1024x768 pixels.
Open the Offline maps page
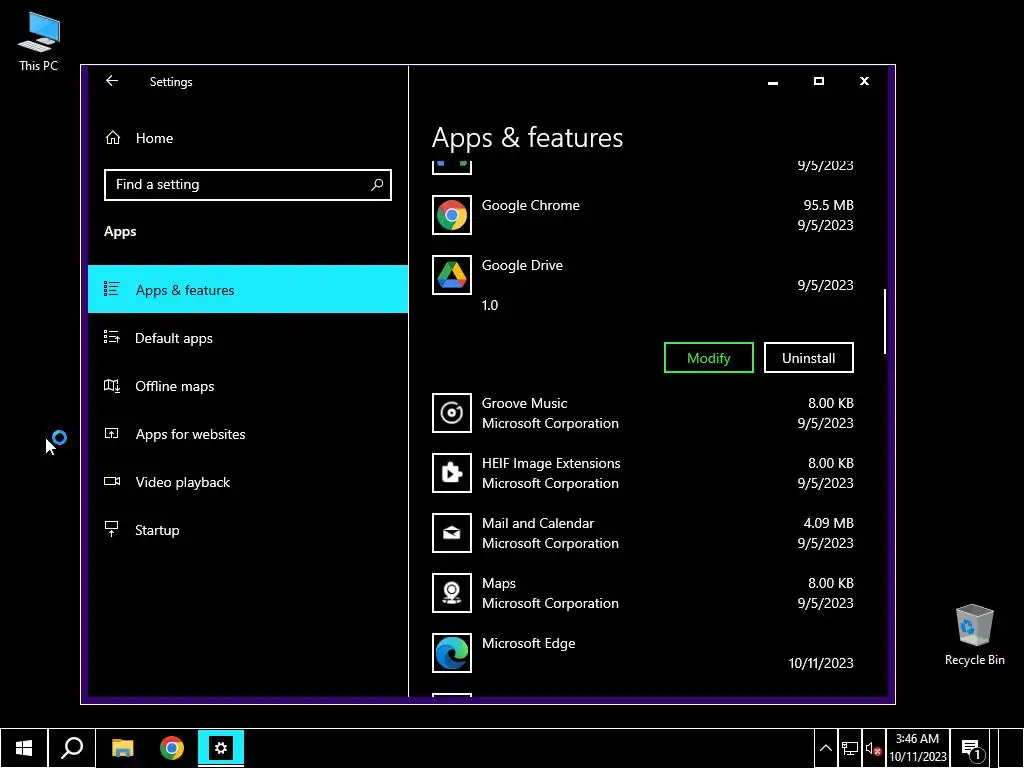(248, 386)
